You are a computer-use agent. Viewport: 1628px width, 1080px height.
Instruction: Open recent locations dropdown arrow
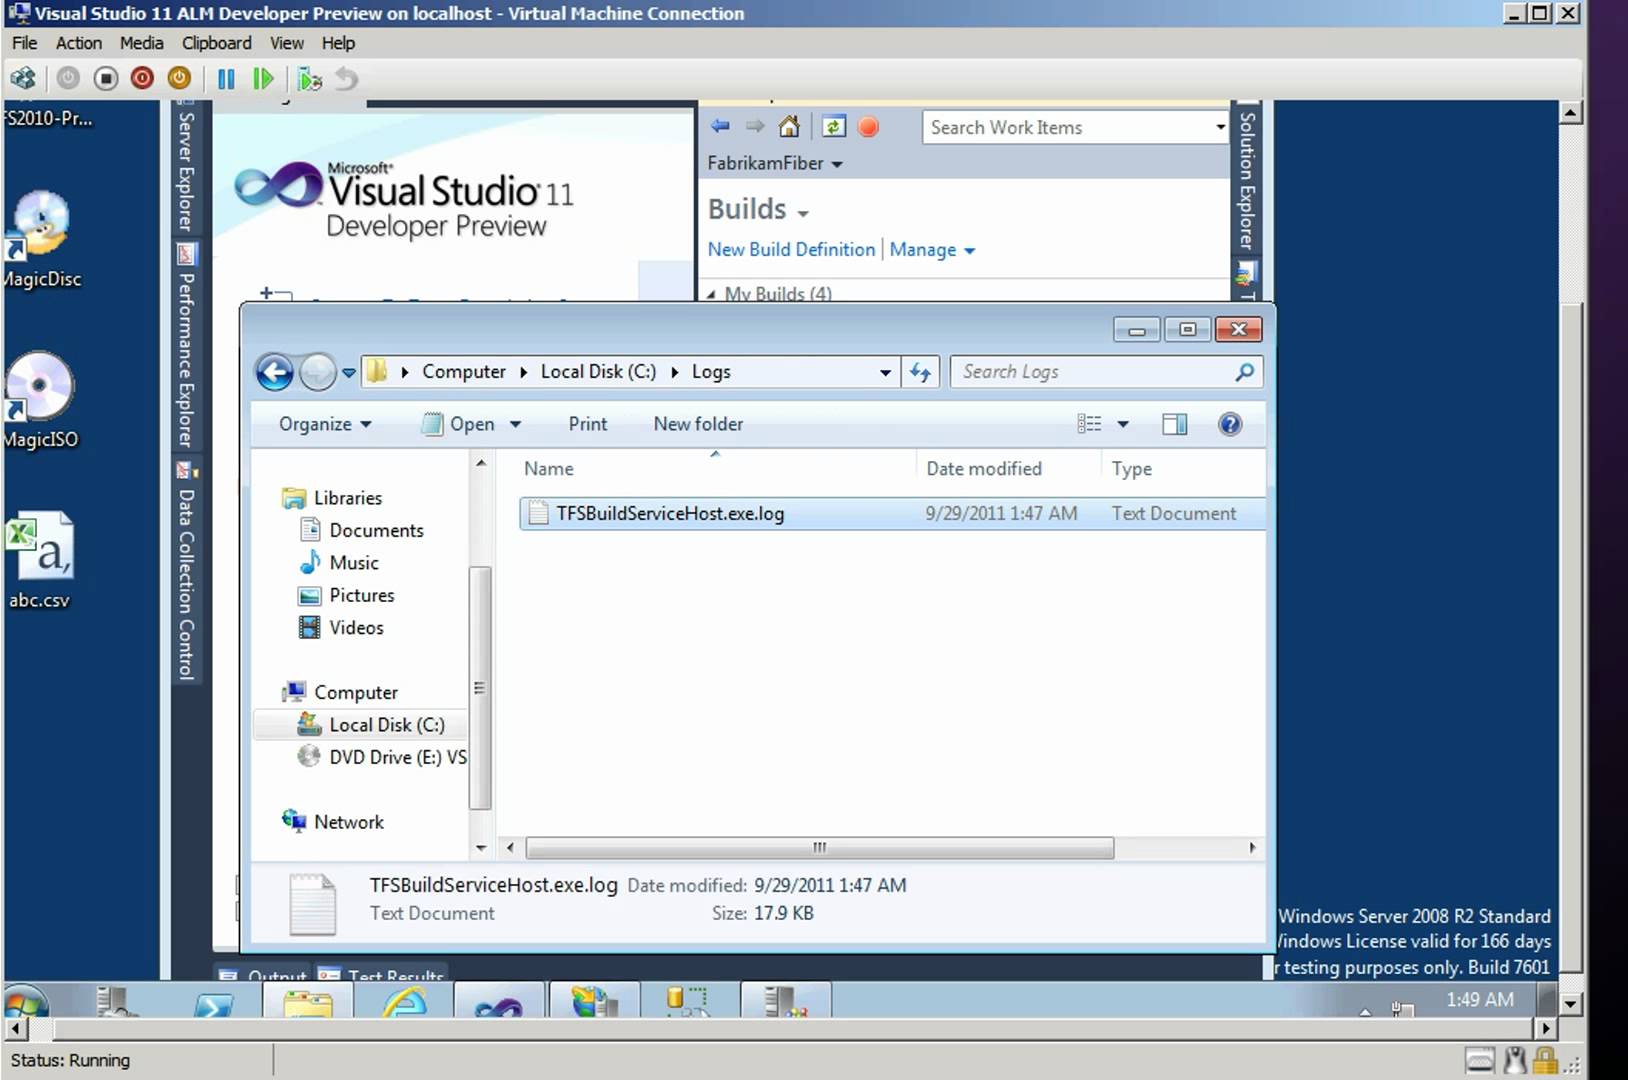348,372
